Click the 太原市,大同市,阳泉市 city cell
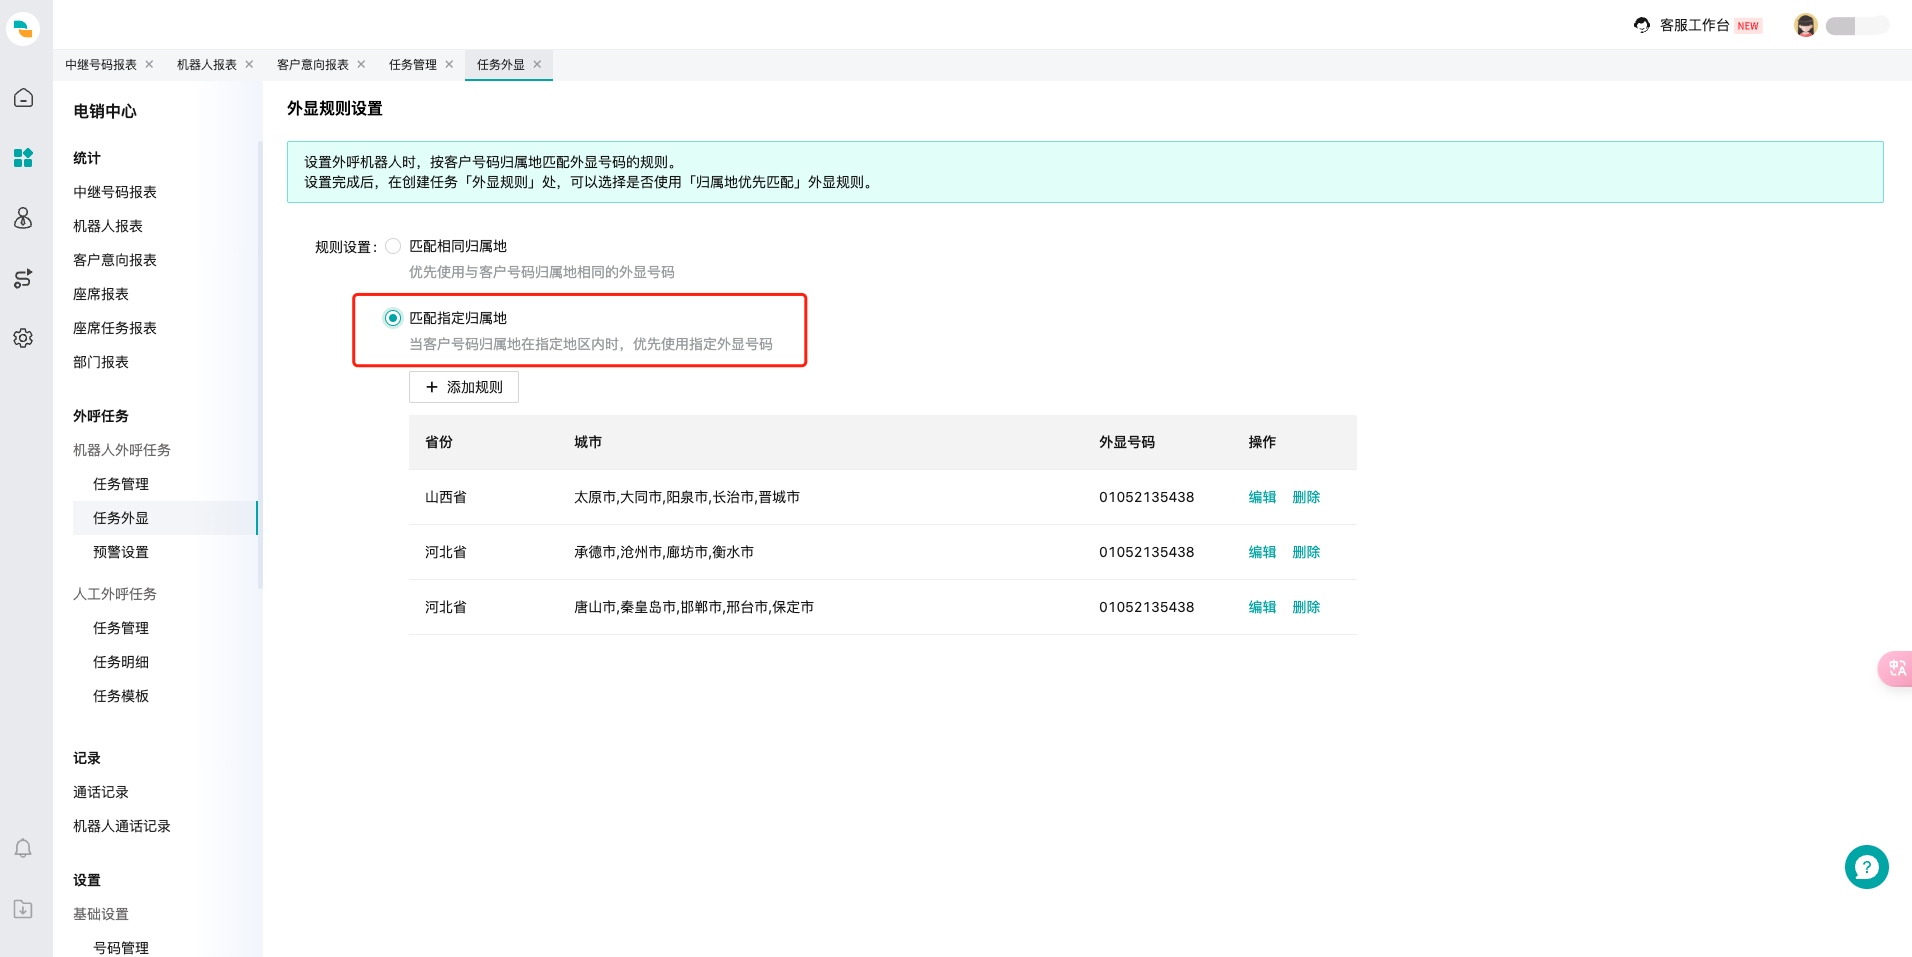The height and width of the screenshot is (957, 1912). click(x=687, y=497)
